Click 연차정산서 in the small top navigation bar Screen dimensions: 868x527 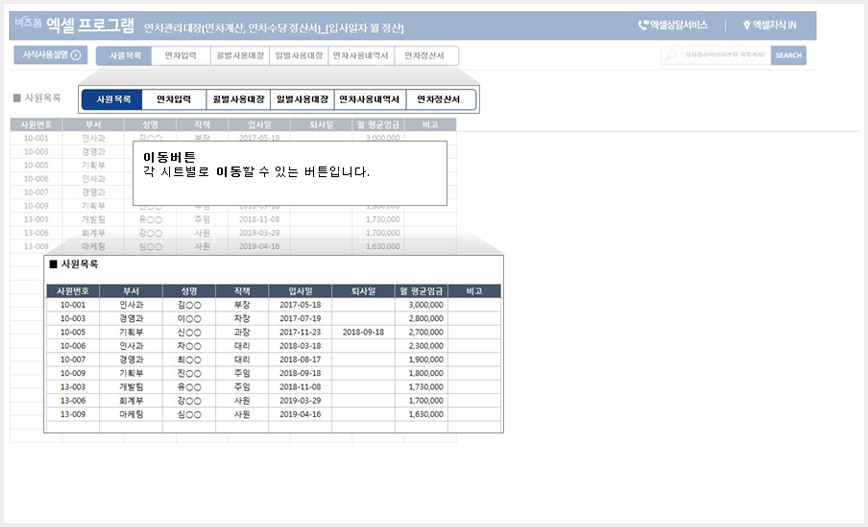pos(426,56)
